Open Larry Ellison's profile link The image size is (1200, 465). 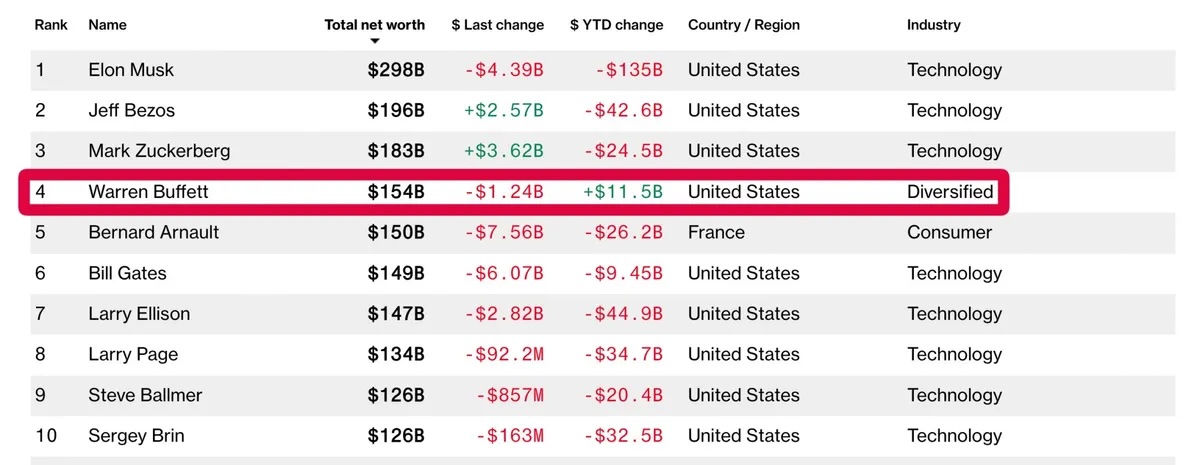point(138,314)
